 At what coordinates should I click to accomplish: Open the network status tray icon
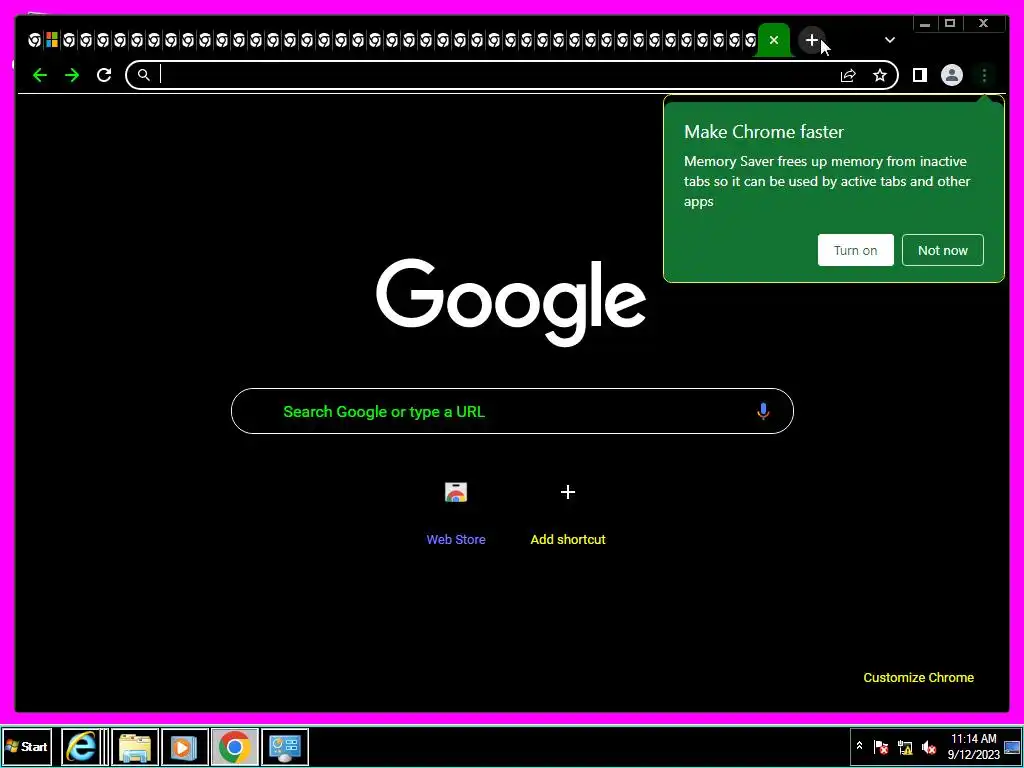[905, 746]
